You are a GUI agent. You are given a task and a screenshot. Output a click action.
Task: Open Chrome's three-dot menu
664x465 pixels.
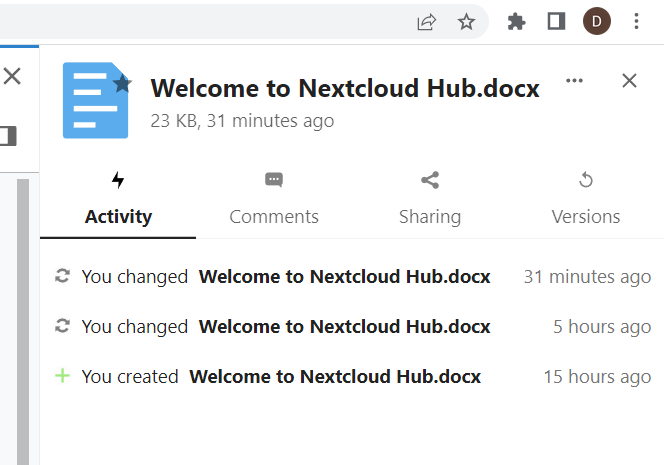pyautogui.click(x=636, y=21)
